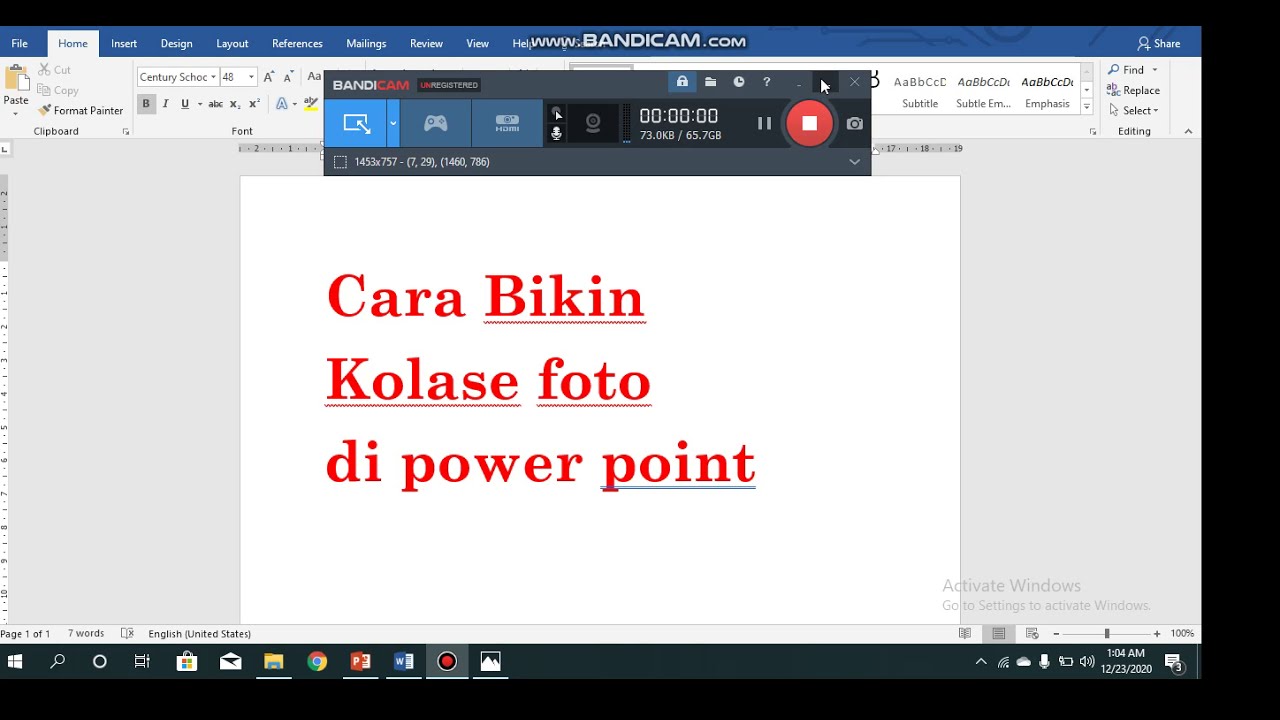
Task: Switch to the References tab
Action: click(x=297, y=44)
